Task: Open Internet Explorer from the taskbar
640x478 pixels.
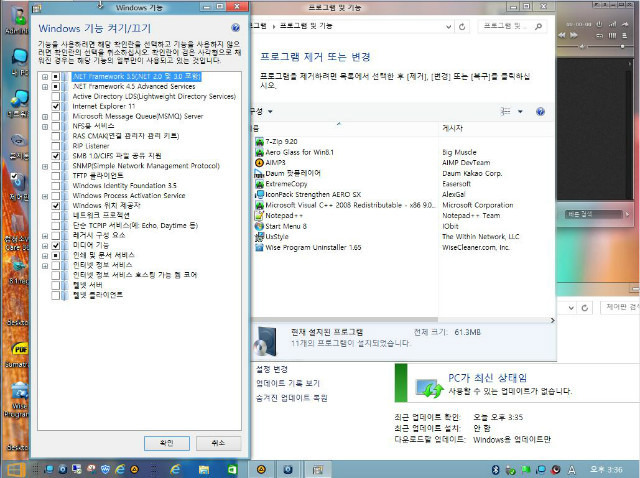Action: [175, 469]
